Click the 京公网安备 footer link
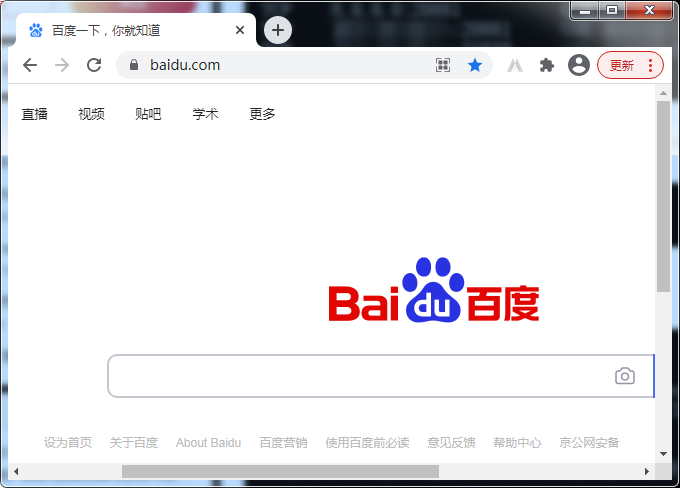 (x=589, y=442)
